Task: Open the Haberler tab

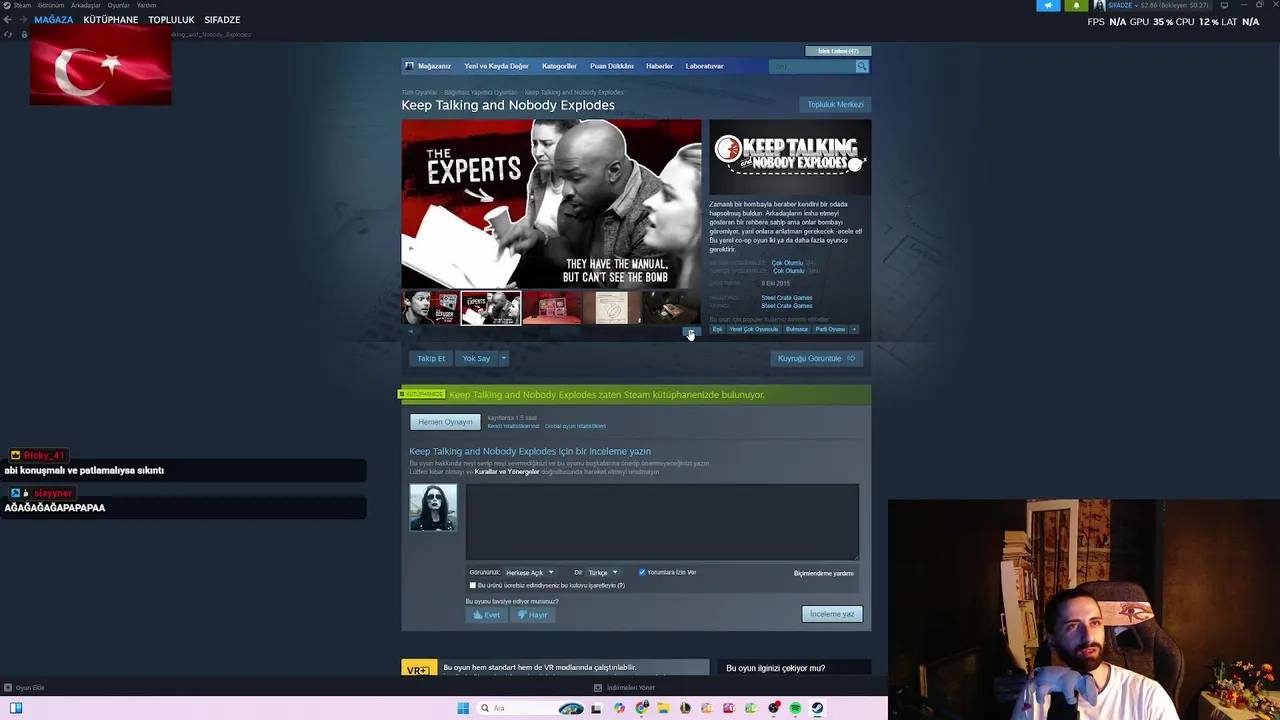Action: tap(659, 66)
